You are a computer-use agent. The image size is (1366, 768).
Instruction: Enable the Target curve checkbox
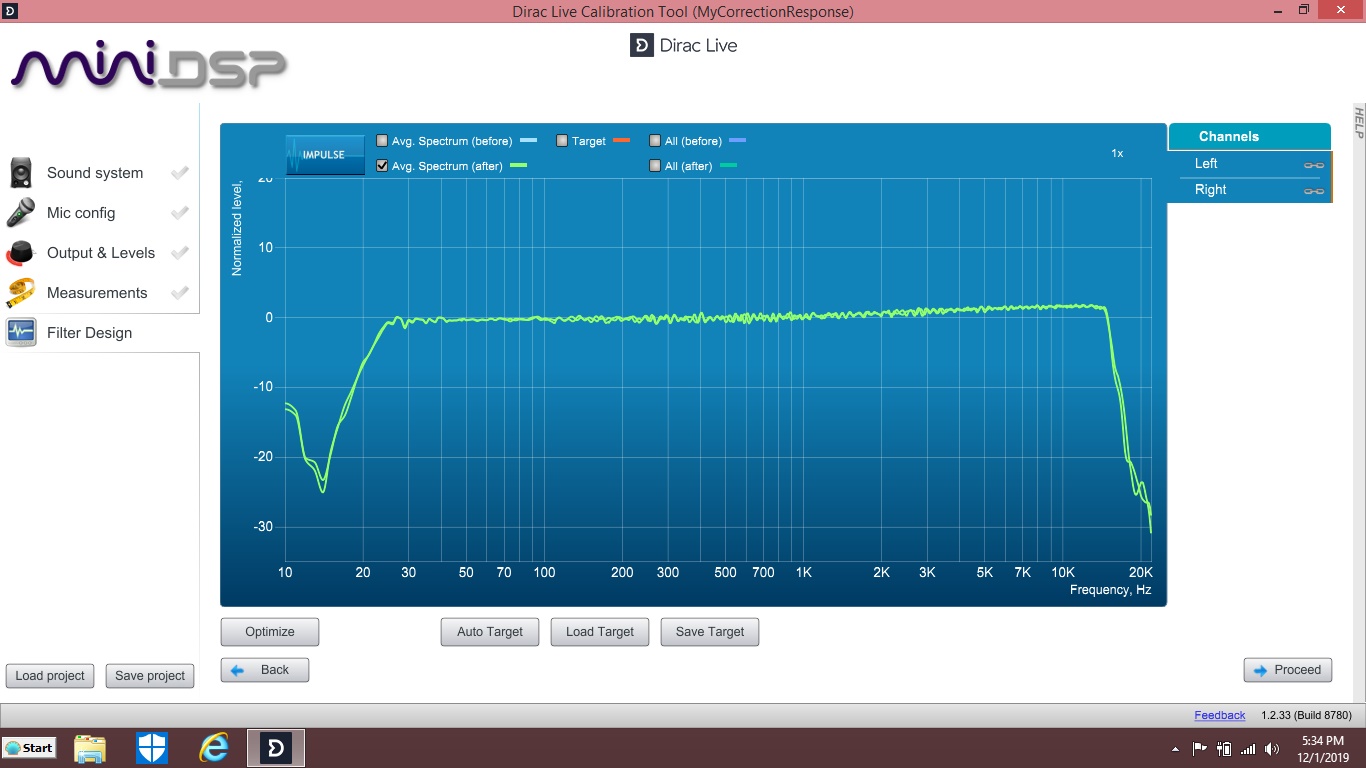pos(562,141)
